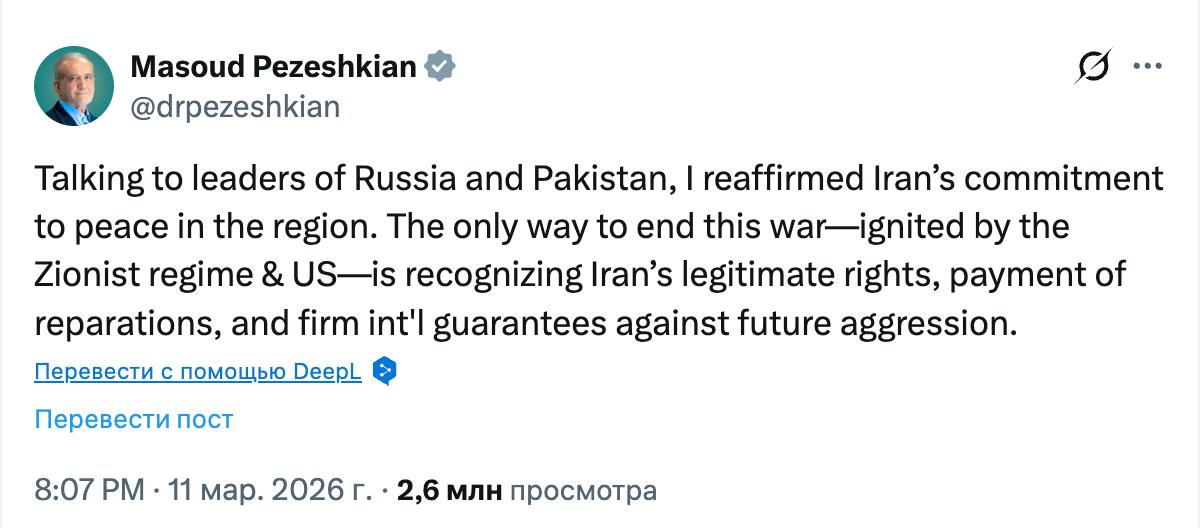Click the blue verified badge
Viewport: 1202px width, 528px height.
[x=441, y=67]
